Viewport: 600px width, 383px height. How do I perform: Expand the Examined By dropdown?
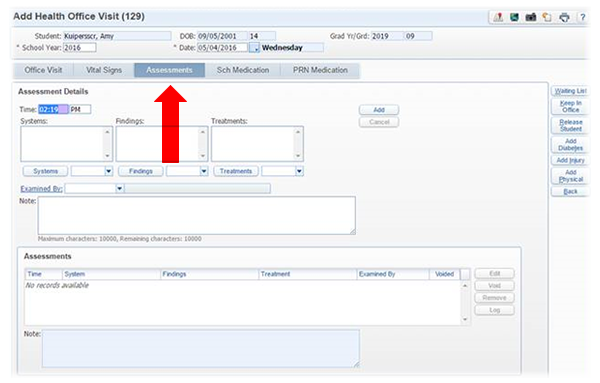(x=119, y=188)
